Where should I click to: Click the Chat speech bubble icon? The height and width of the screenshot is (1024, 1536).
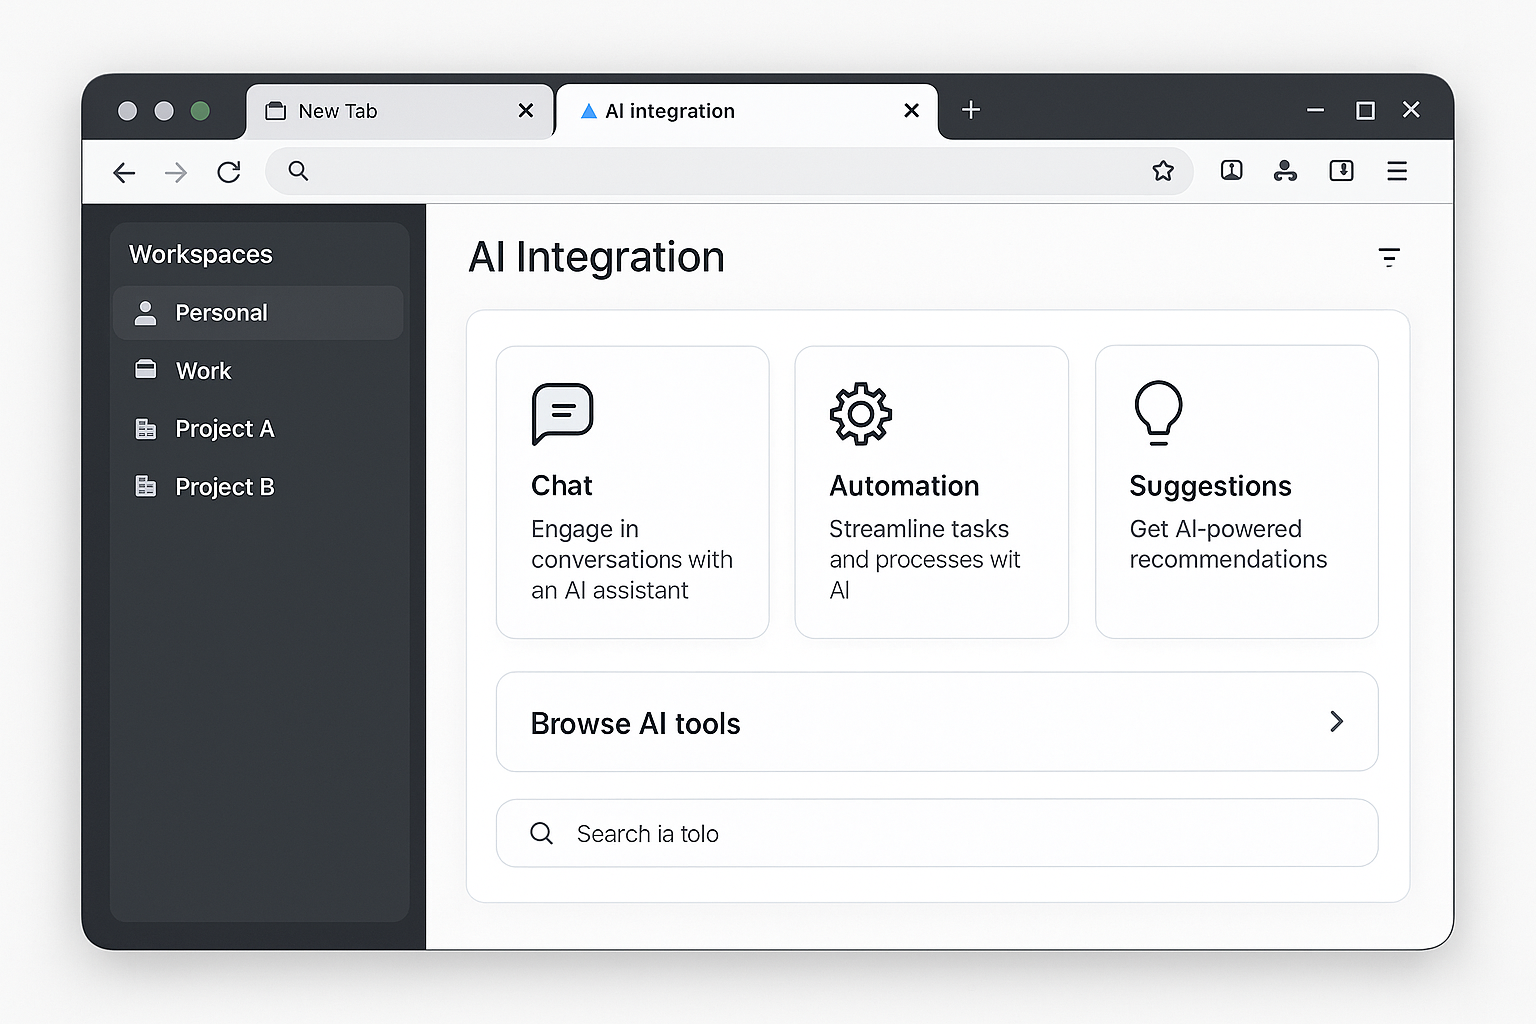click(562, 413)
